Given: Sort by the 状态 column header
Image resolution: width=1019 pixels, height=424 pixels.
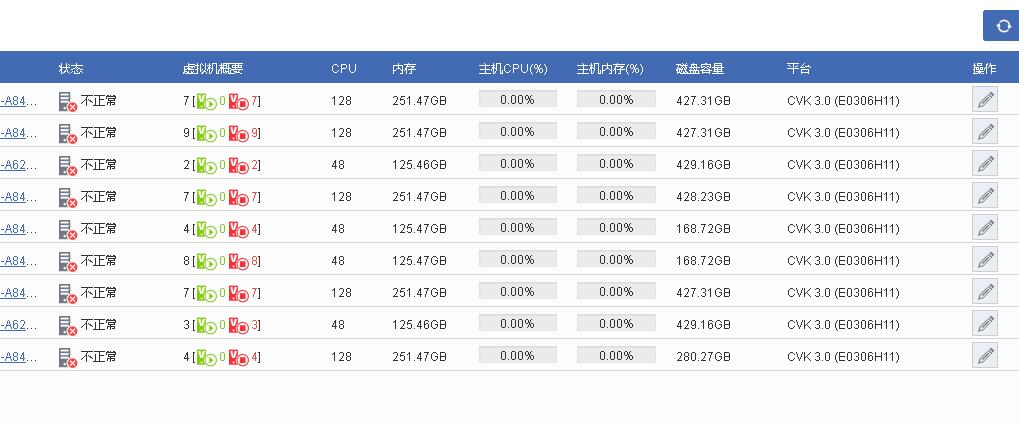Looking at the screenshot, I should (71, 69).
